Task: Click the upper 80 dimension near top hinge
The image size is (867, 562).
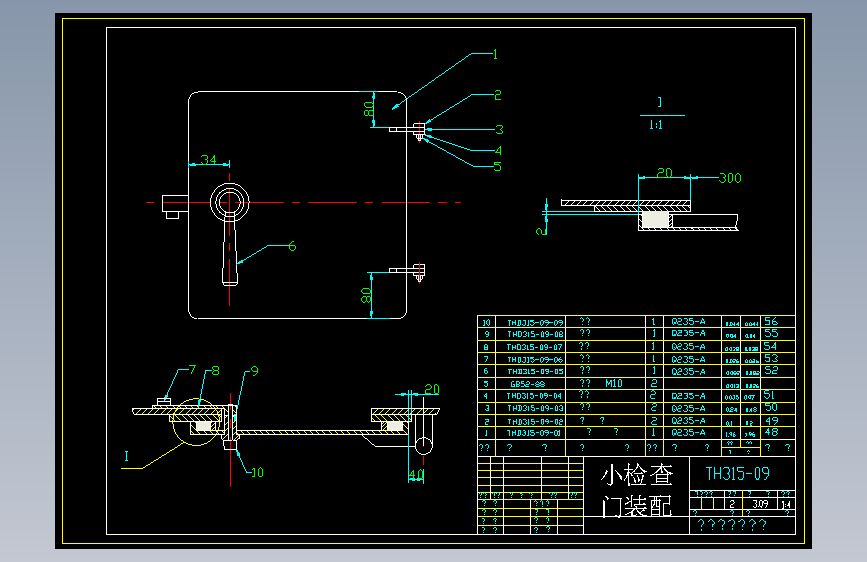Action: [x=369, y=108]
